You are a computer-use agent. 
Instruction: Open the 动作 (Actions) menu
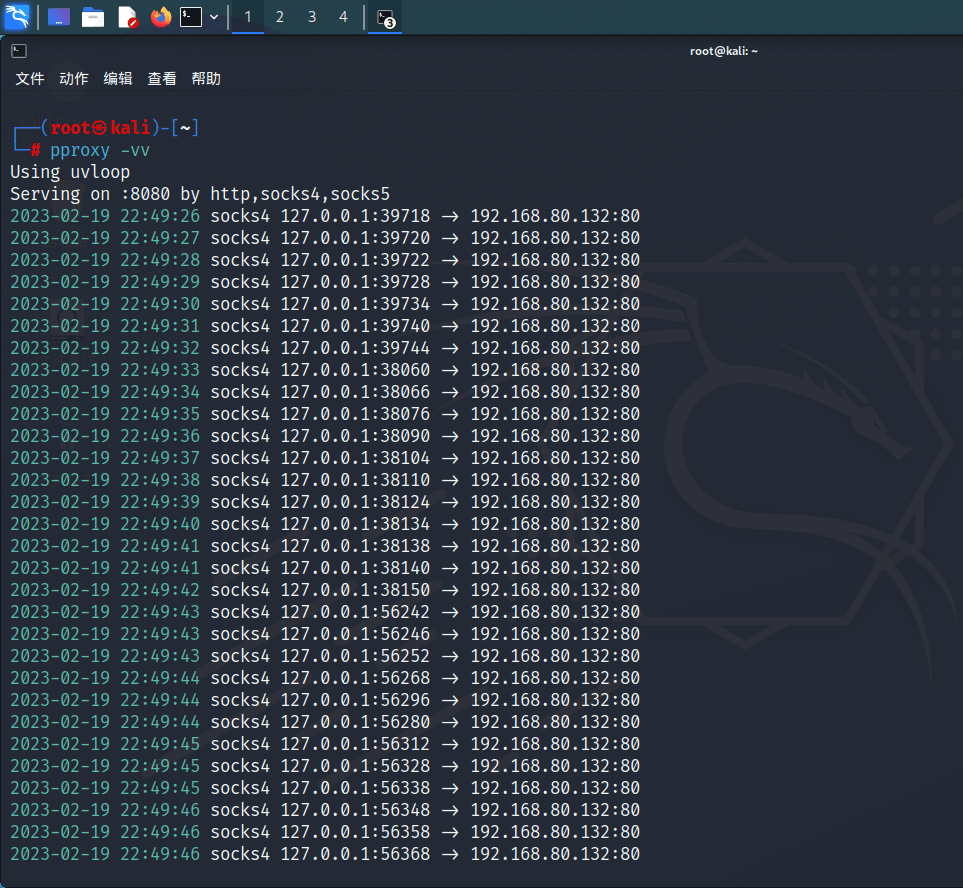(74, 79)
